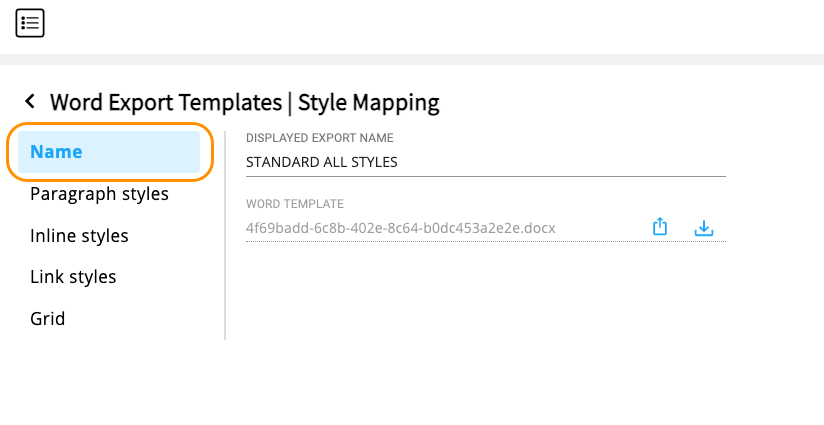Switch to Inline styles section
The height and width of the screenshot is (425, 824).
79,235
